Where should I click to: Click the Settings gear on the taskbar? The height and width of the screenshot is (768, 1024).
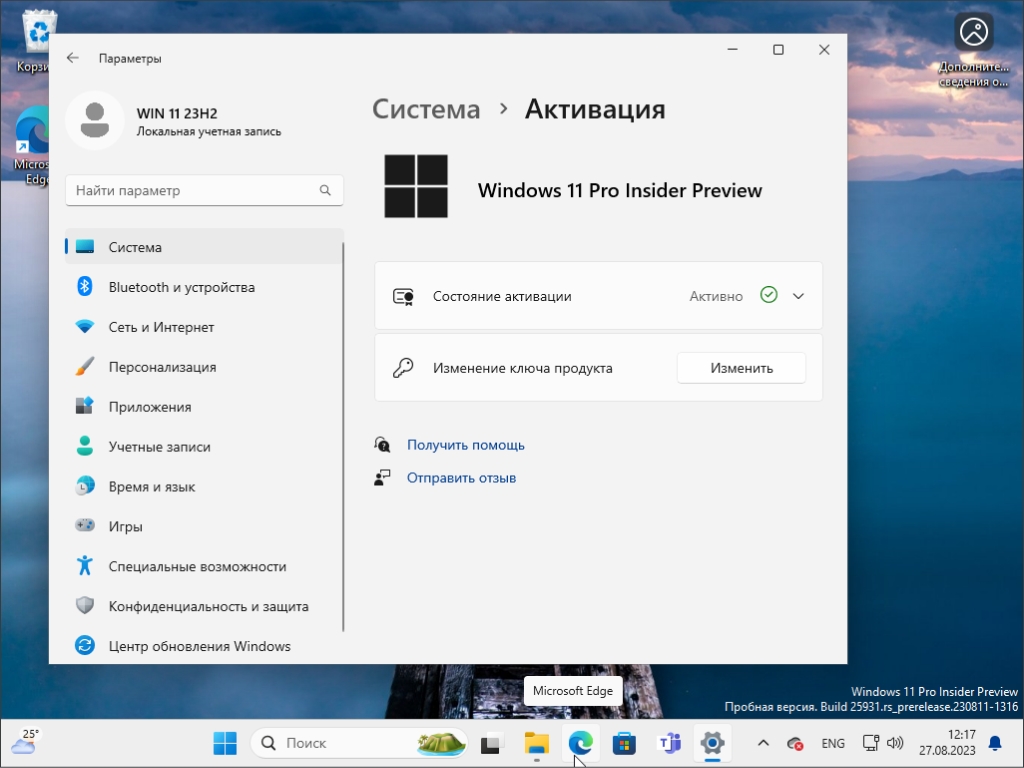point(712,743)
